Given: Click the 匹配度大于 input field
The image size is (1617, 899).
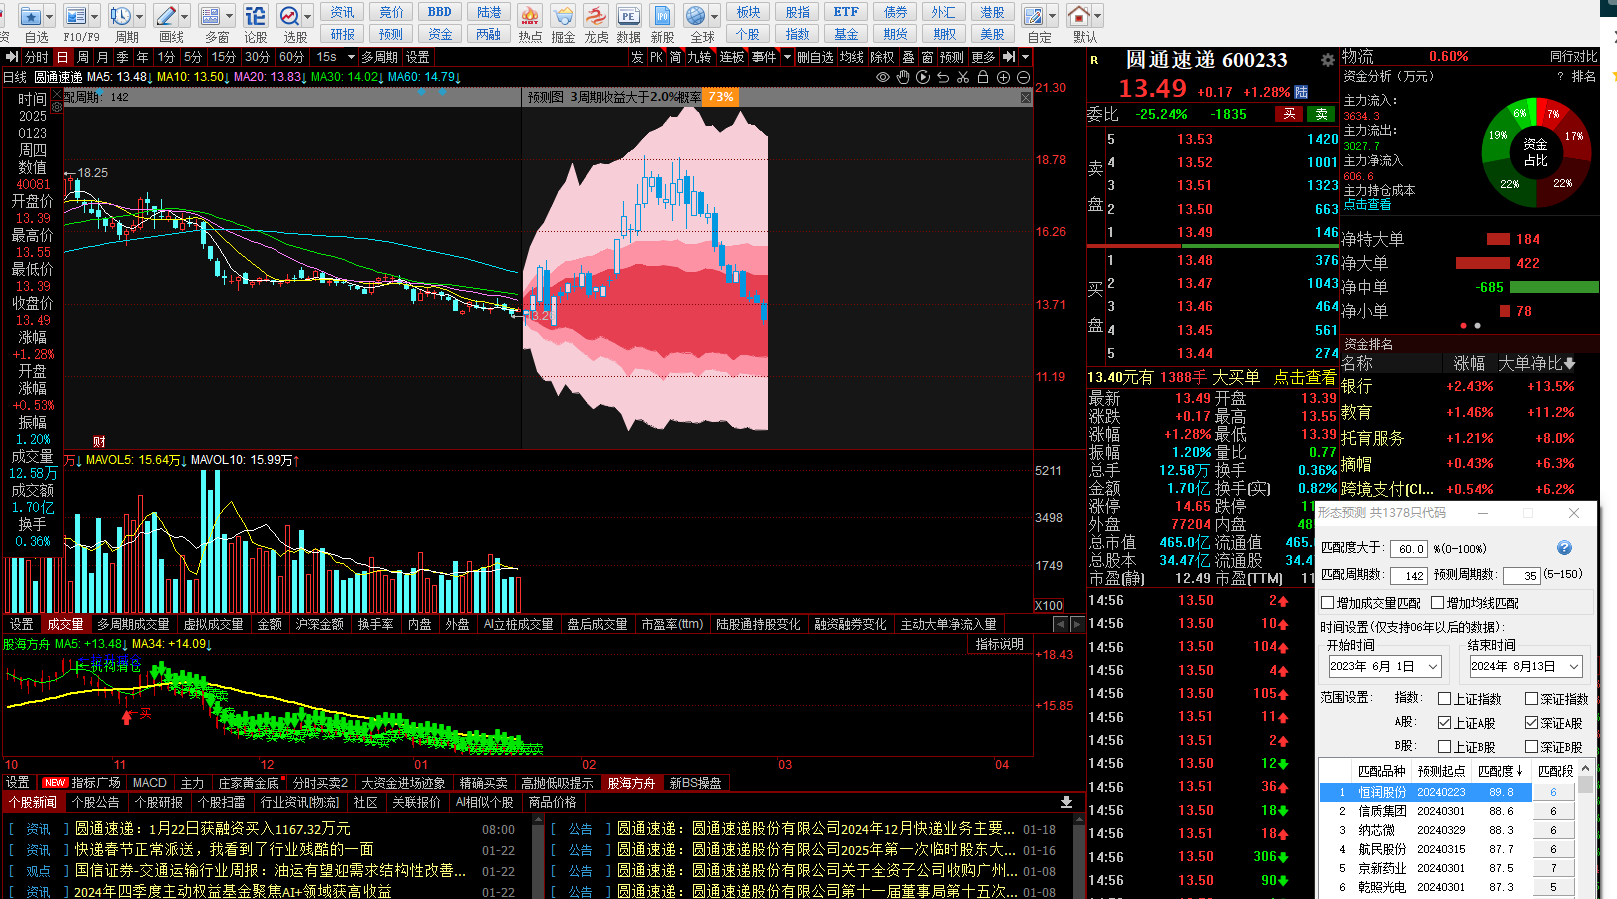Looking at the screenshot, I should tap(1408, 549).
